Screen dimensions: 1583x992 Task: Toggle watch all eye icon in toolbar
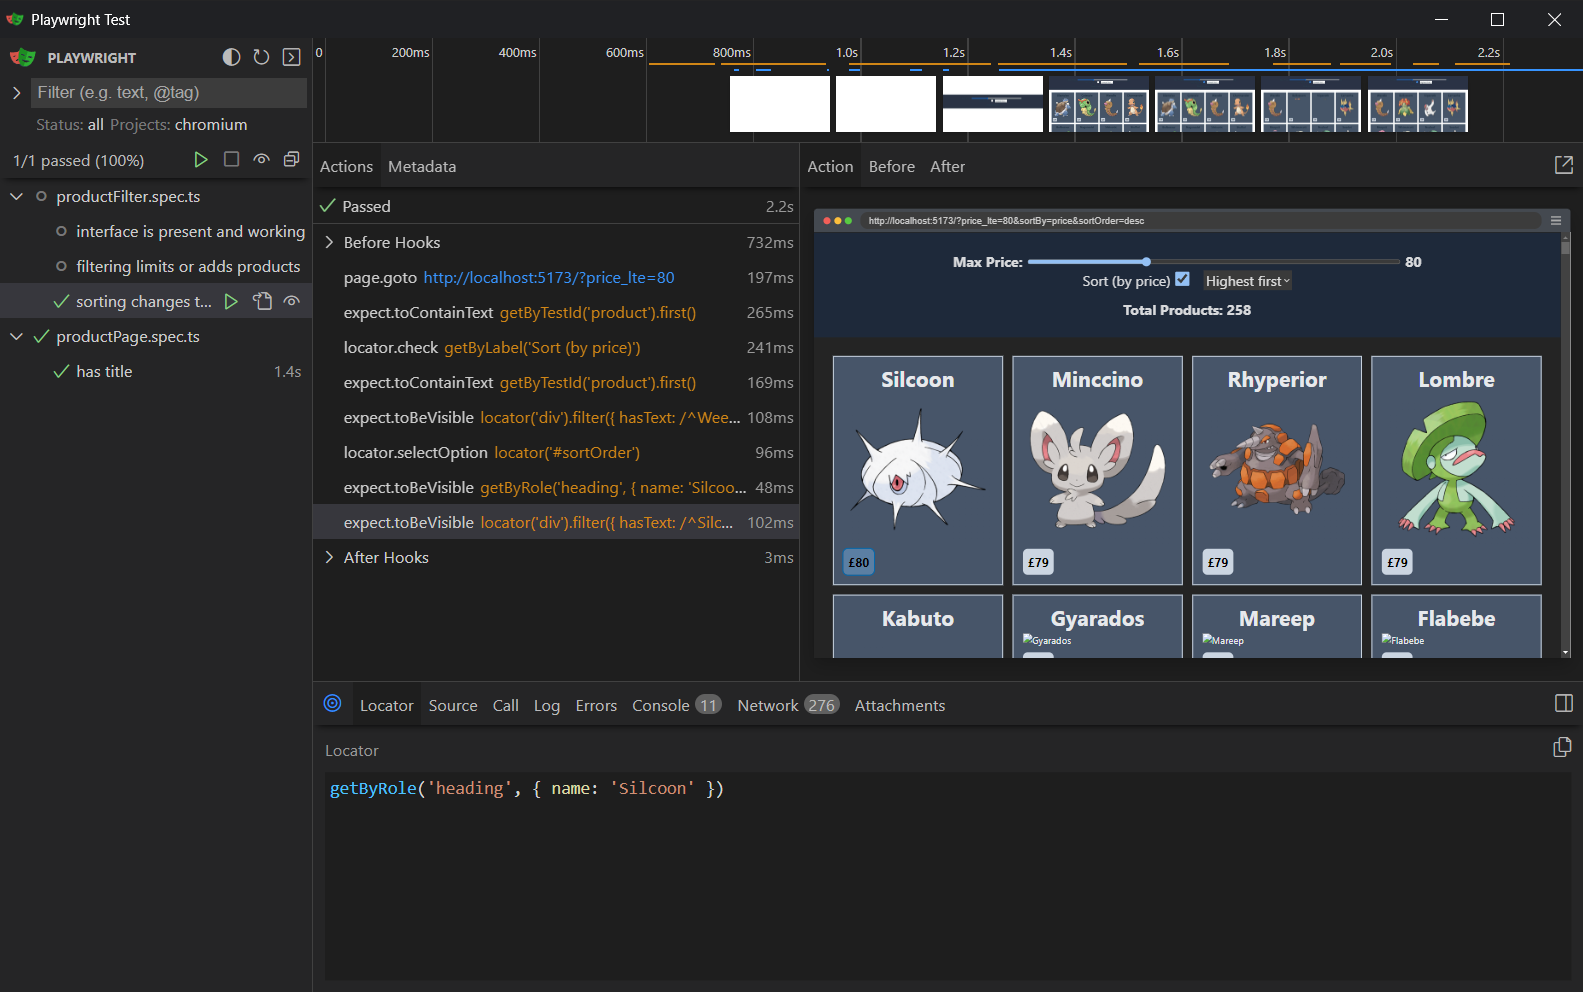point(261,159)
